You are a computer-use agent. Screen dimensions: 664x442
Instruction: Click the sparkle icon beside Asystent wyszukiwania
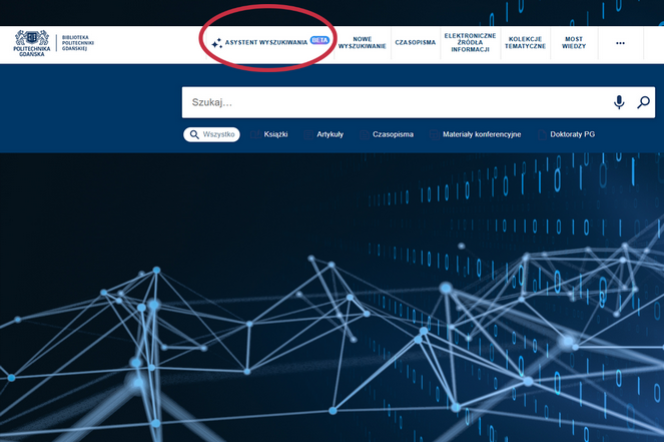pos(216,43)
